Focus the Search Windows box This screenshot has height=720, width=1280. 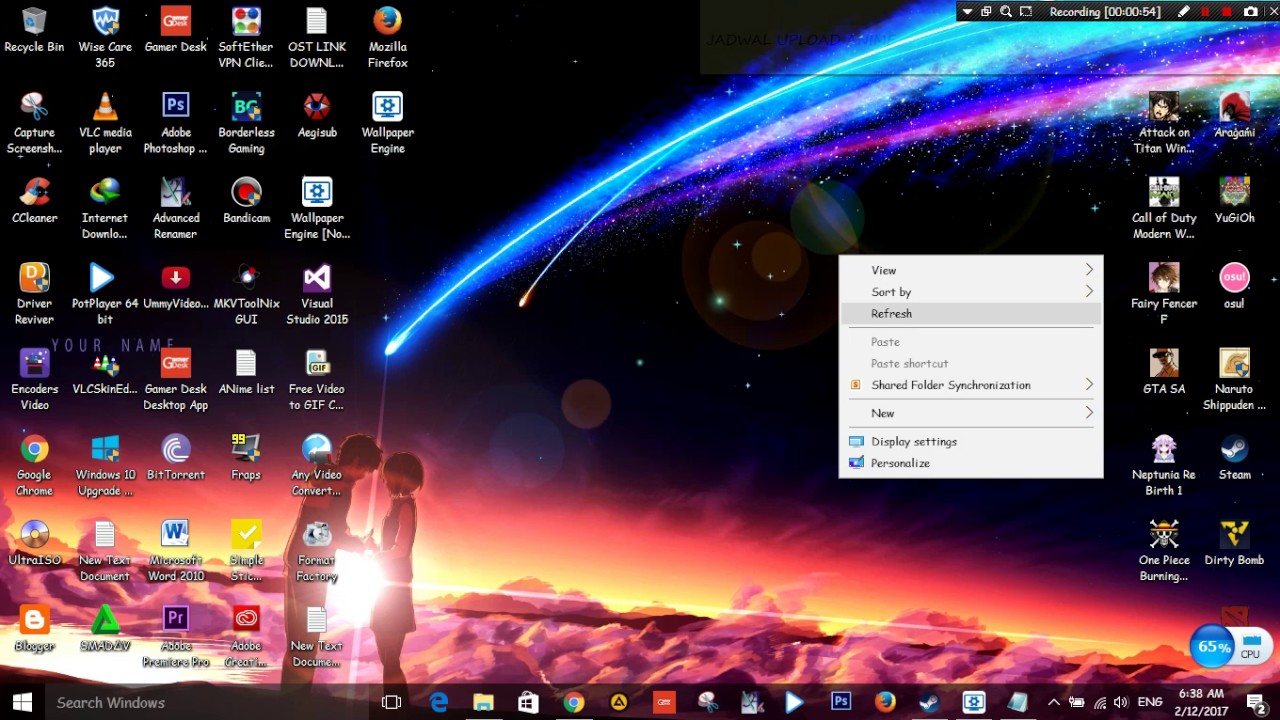[x=208, y=702]
